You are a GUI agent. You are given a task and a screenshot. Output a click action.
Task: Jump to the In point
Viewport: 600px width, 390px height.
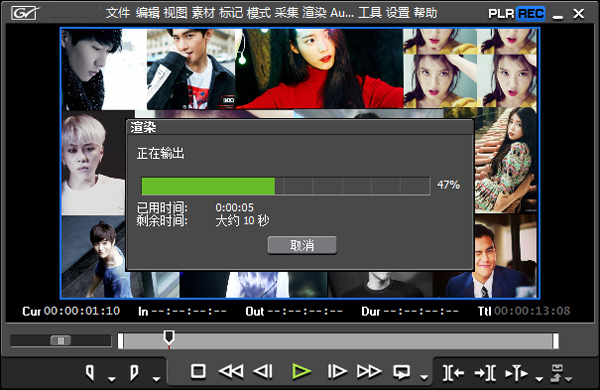click(x=453, y=373)
